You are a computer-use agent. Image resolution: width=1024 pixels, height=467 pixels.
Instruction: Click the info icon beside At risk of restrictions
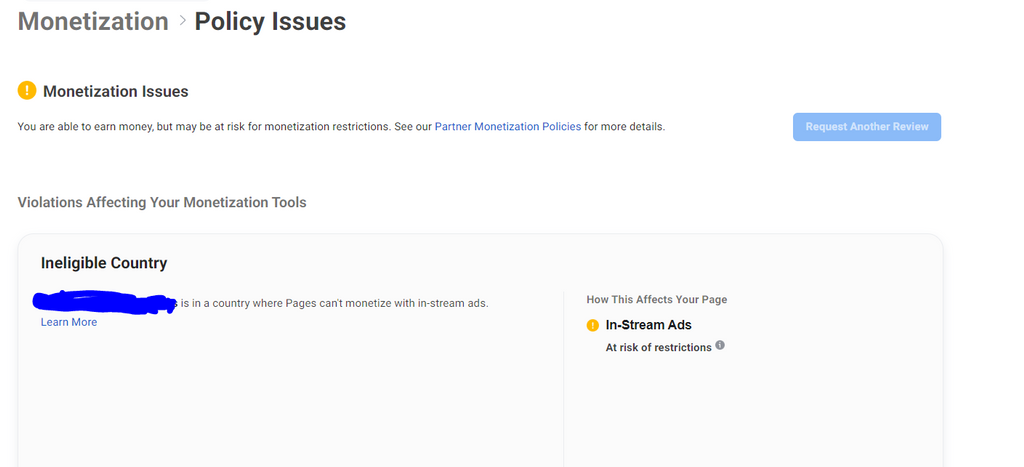coord(720,345)
